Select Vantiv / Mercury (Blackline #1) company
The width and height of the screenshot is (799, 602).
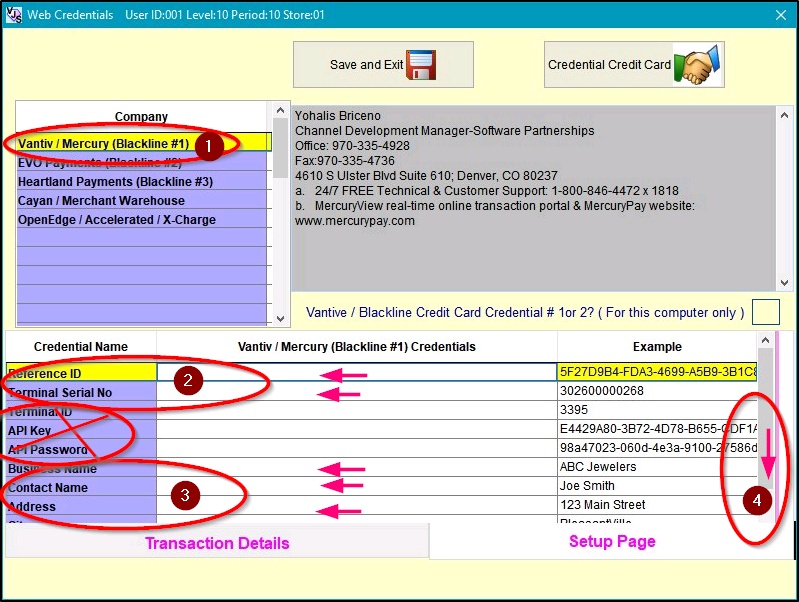point(142,143)
